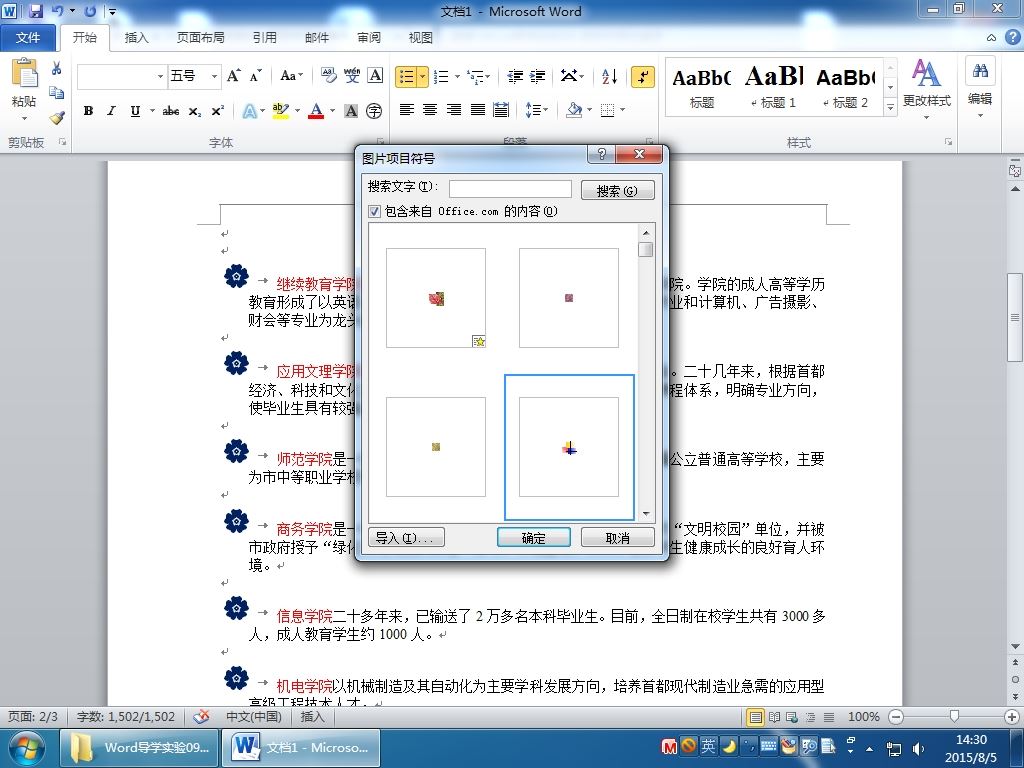Open the Editing group button
The image size is (1024, 768).
click(x=980, y=89)
